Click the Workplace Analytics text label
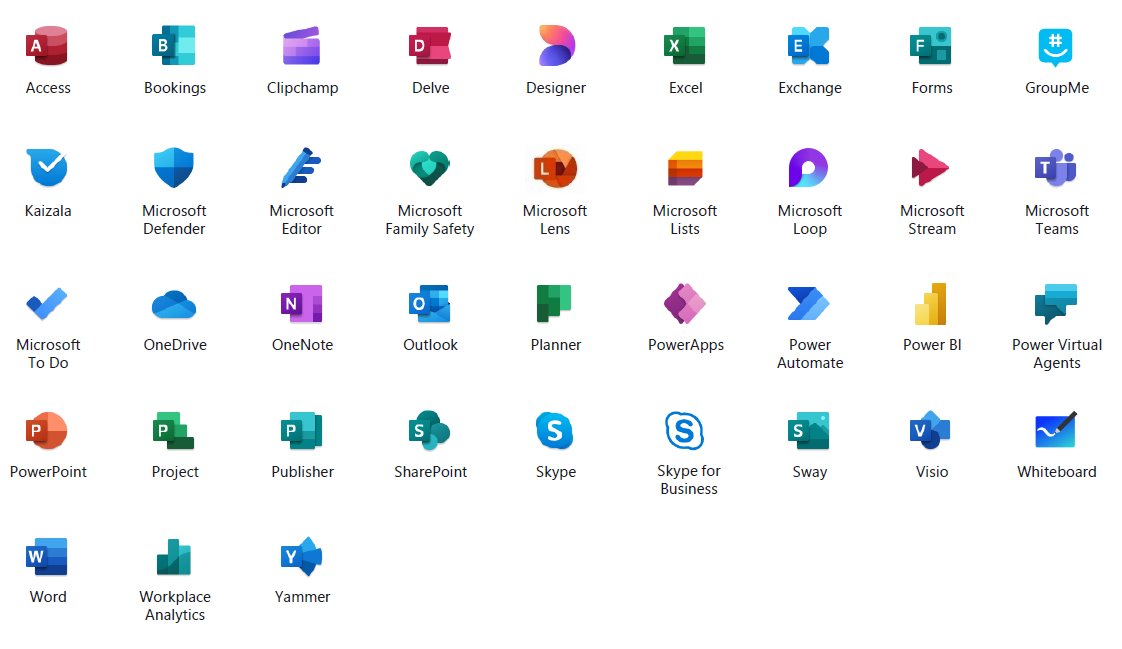The width and height of the screenshot is (1122, 649). (175, 606)
